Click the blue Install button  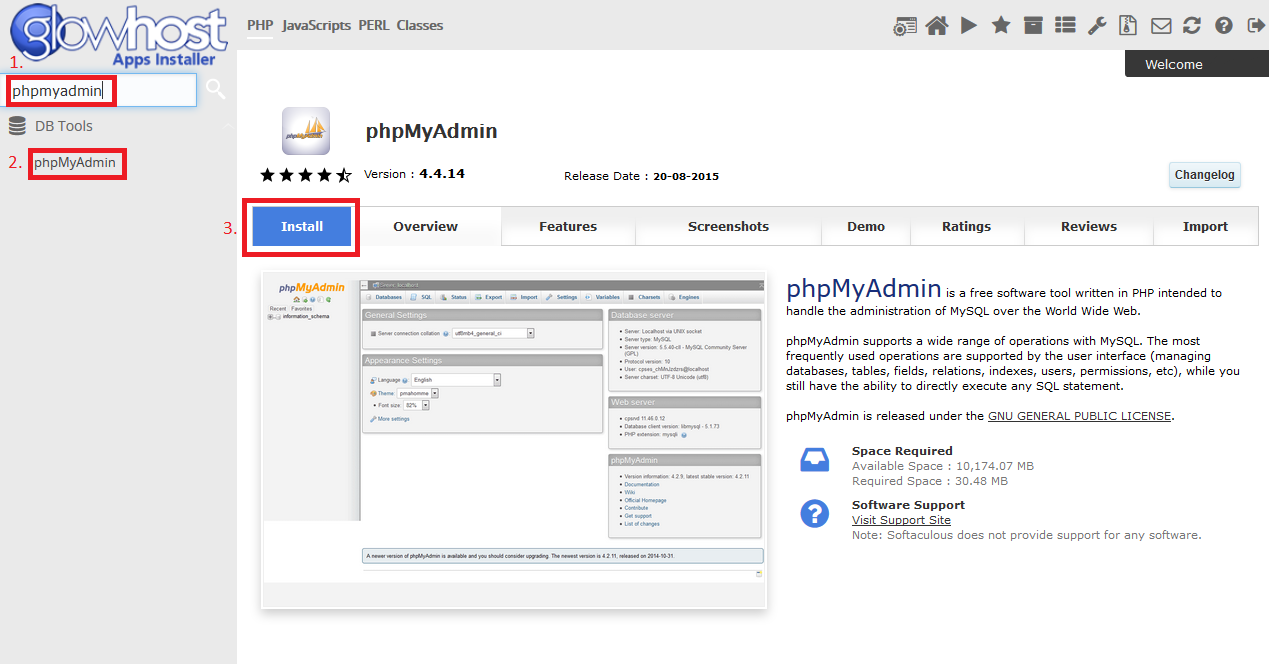pos(302,226)
